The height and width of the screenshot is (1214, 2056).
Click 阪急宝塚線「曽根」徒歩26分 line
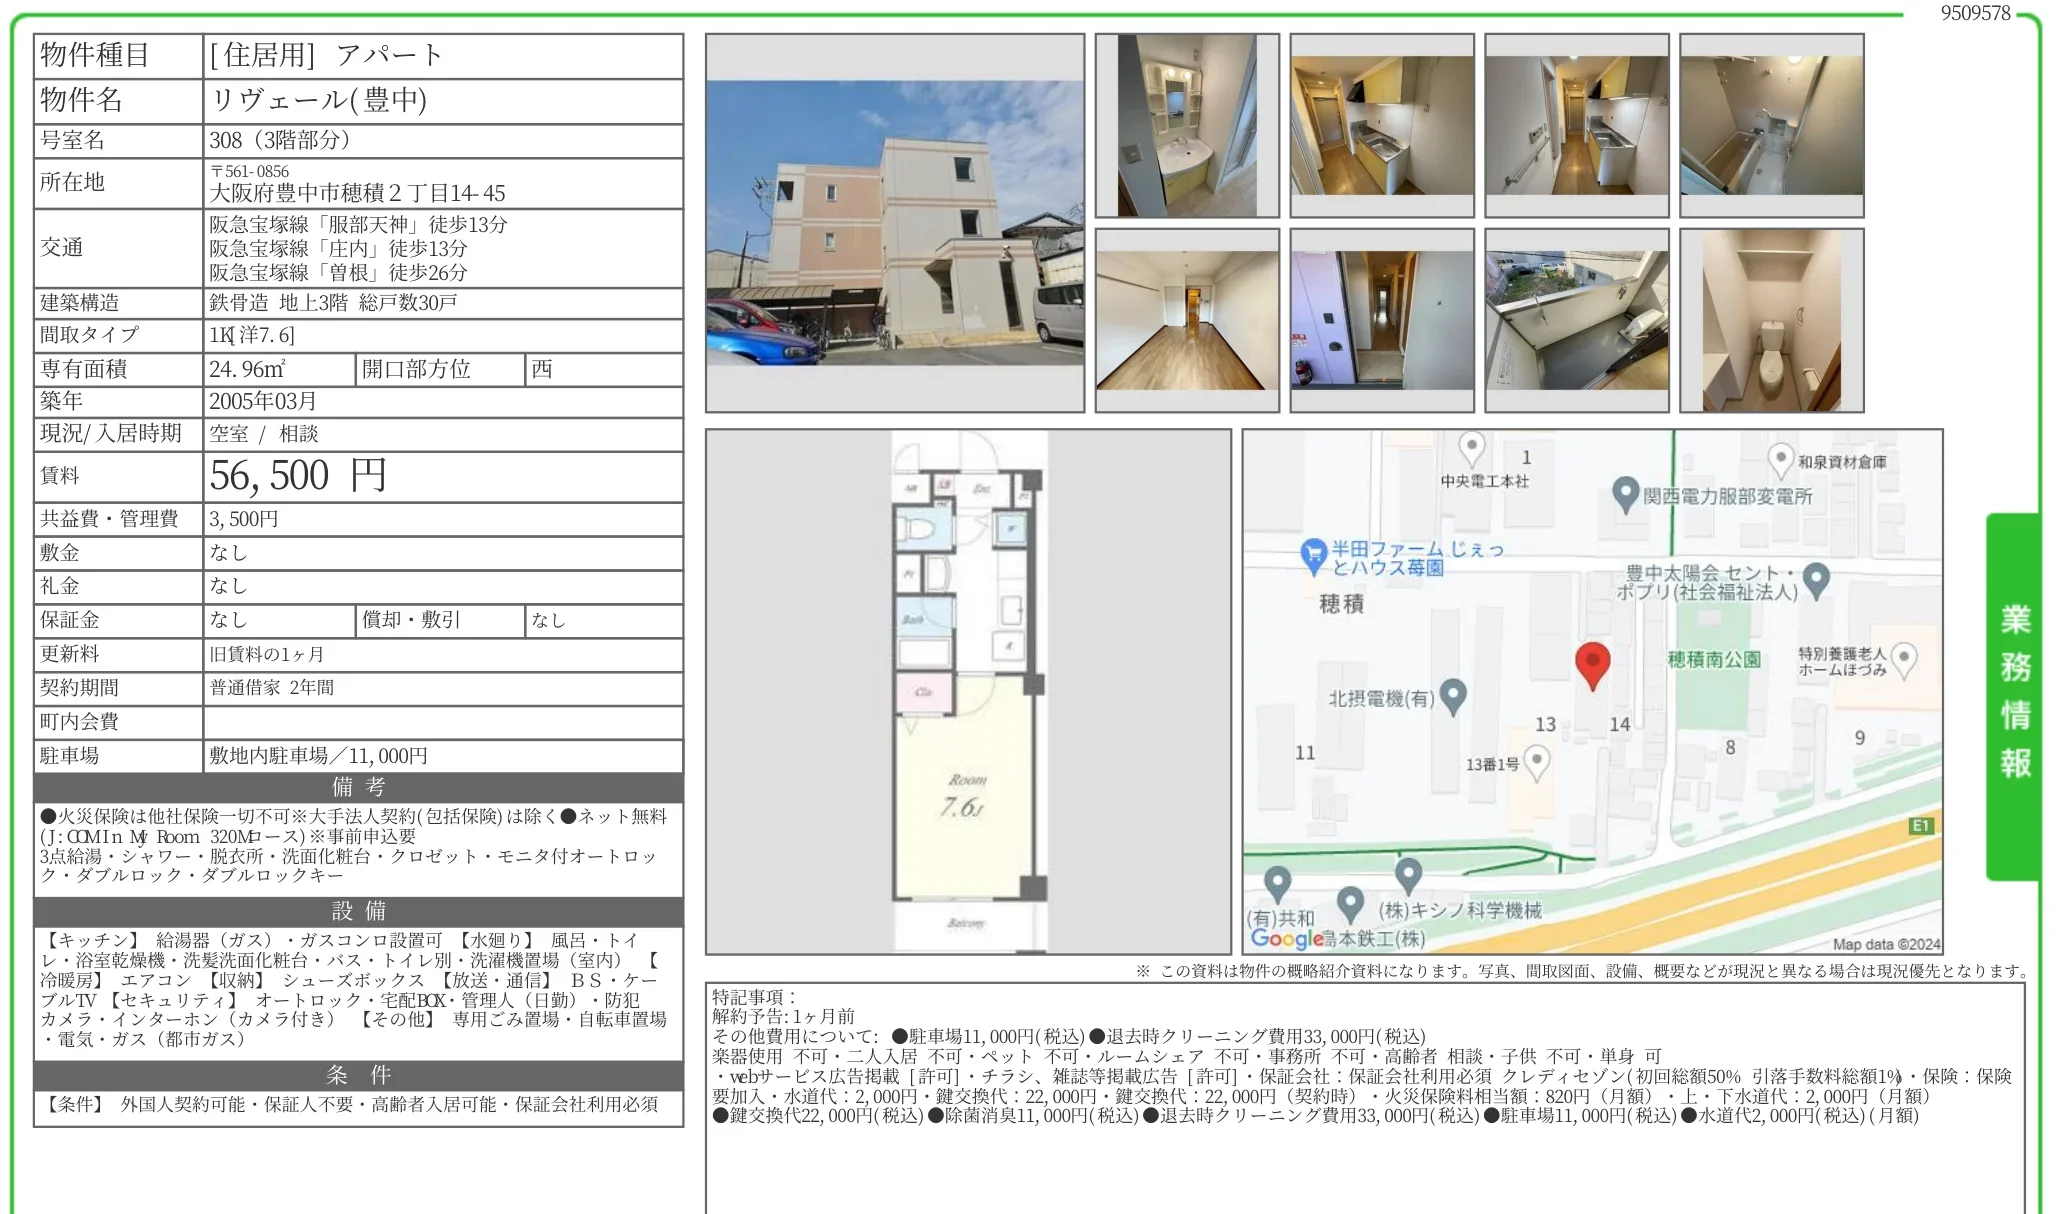(338, 272)
